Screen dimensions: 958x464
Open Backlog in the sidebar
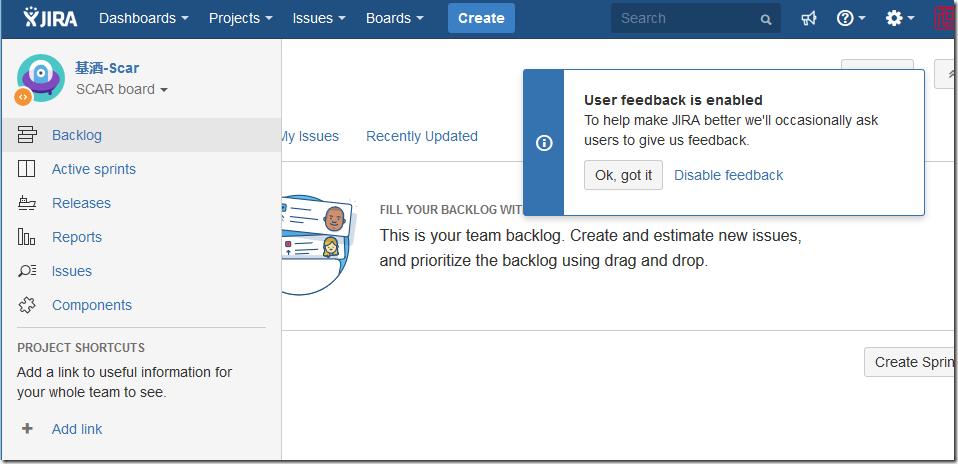click(77, 135)
